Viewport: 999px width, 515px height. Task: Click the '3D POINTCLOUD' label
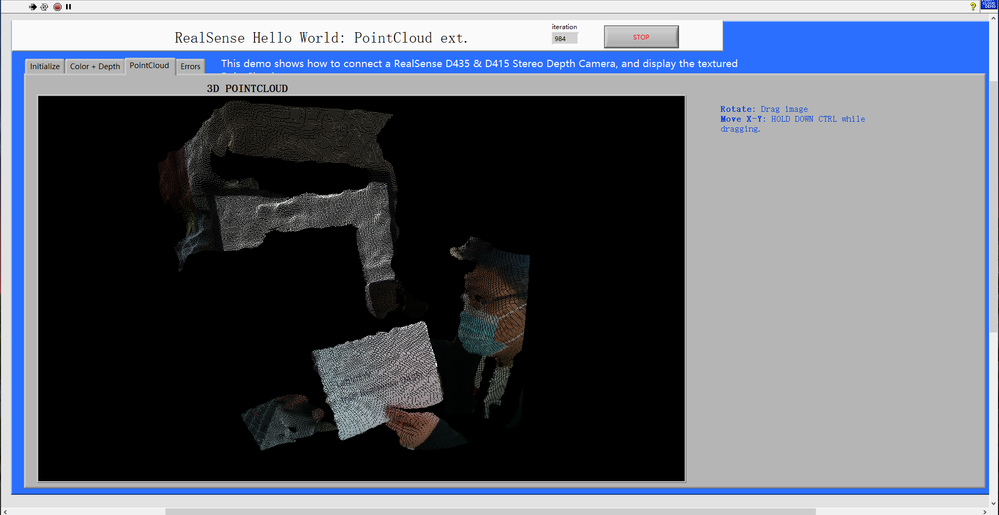[247, 89]
